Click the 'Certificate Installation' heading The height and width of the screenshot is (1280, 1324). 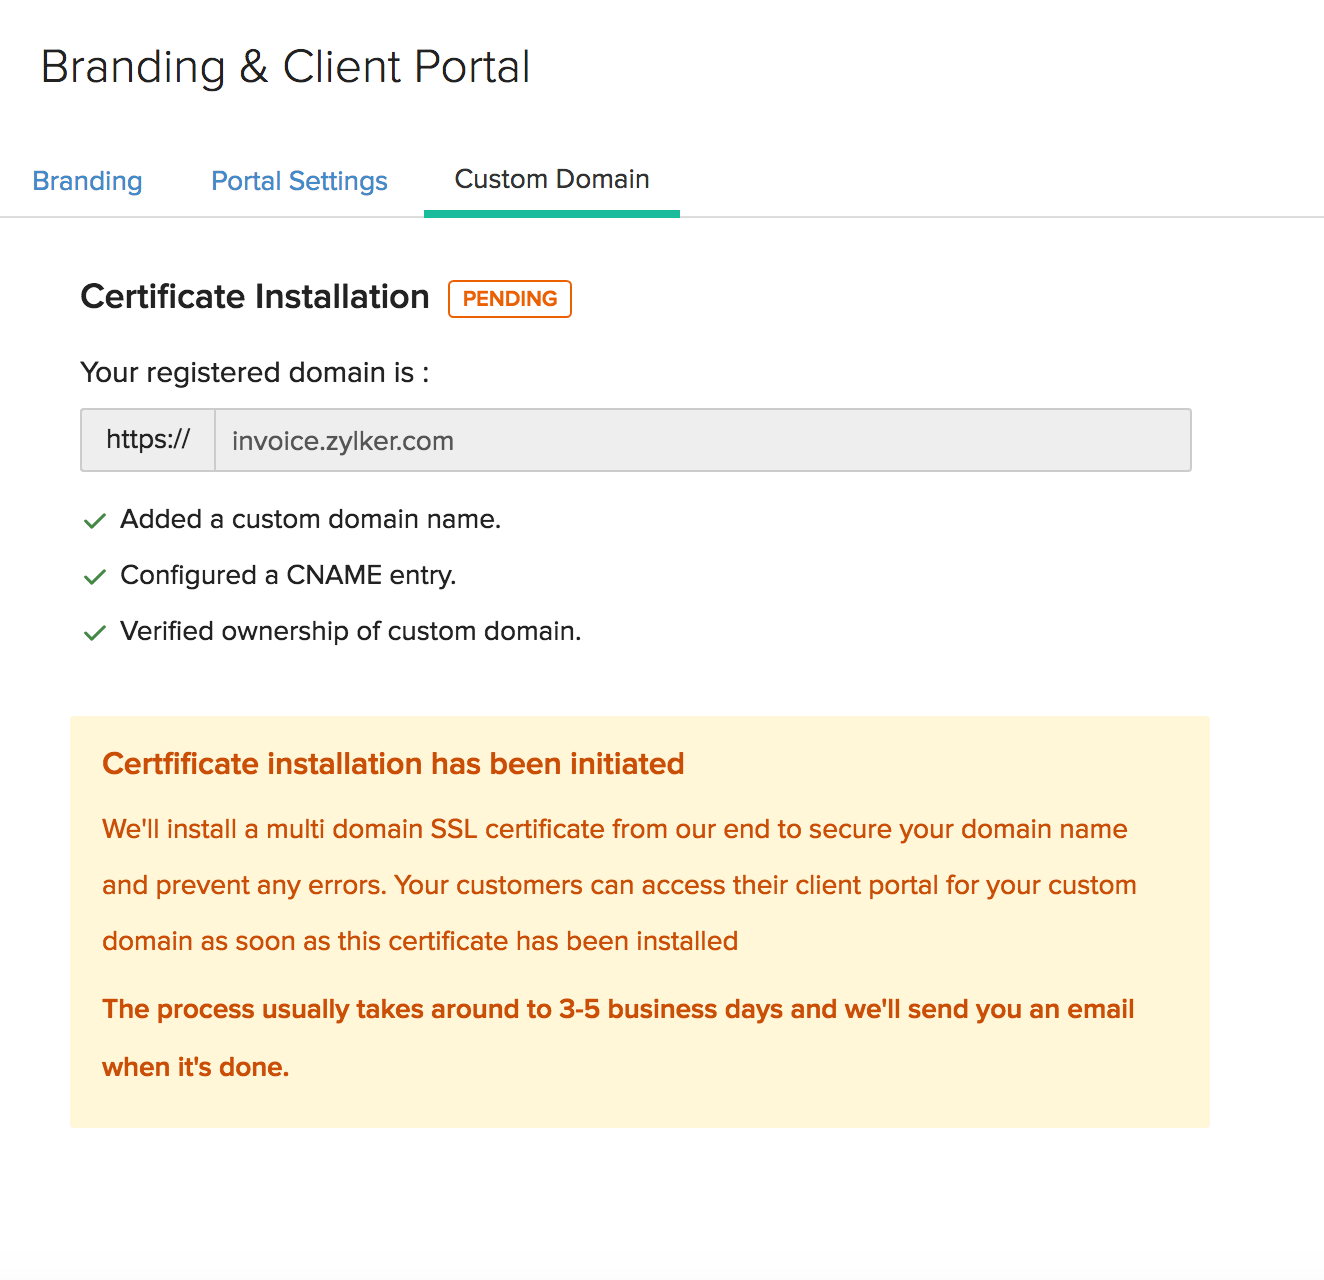[255, 297]
